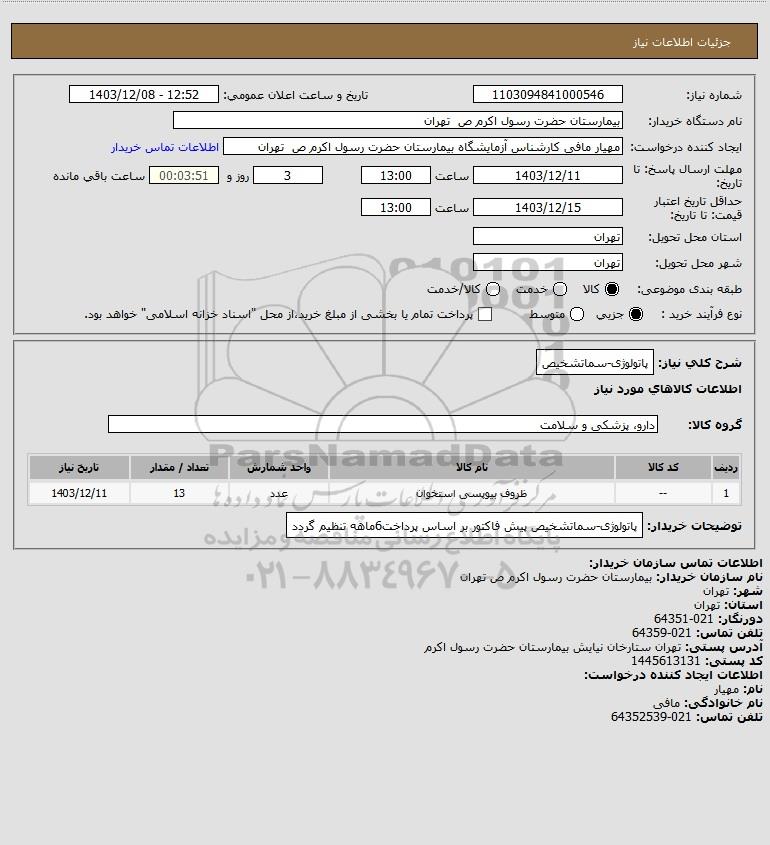Image resolution: width=770 pixels, height=845 pixels.
Task: Click the fax number 64351-021
Action: tap(683, 619)
